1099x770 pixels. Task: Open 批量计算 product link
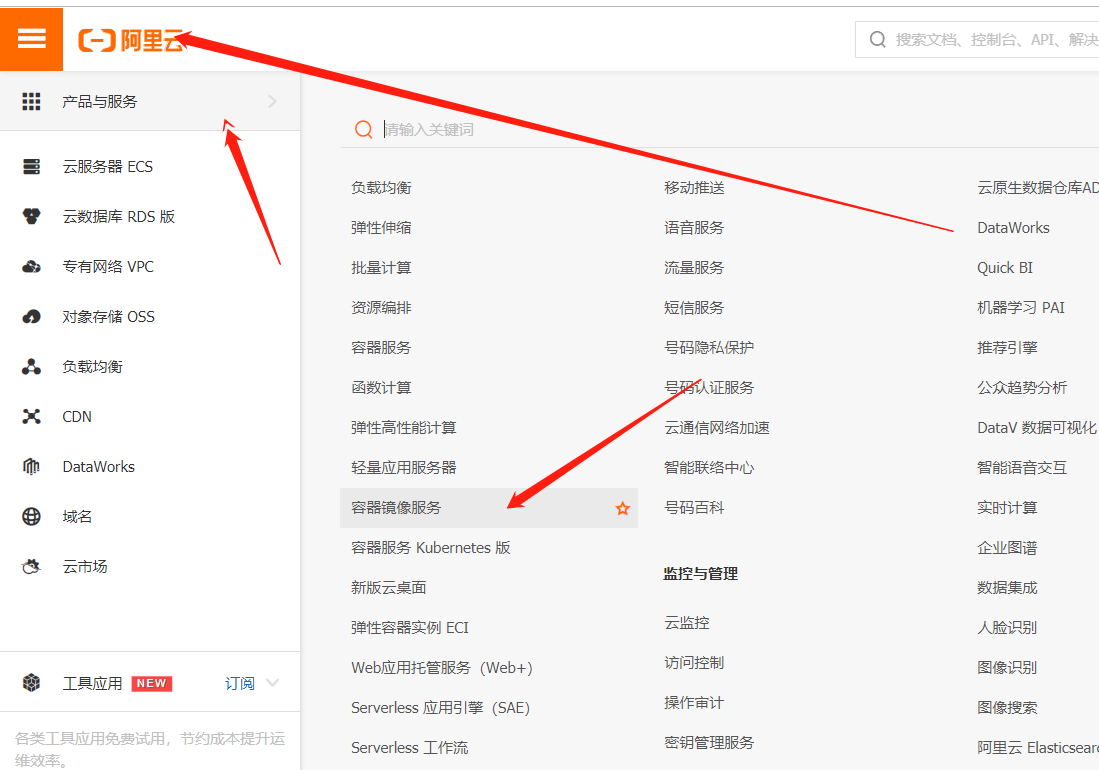coord(381,268)
